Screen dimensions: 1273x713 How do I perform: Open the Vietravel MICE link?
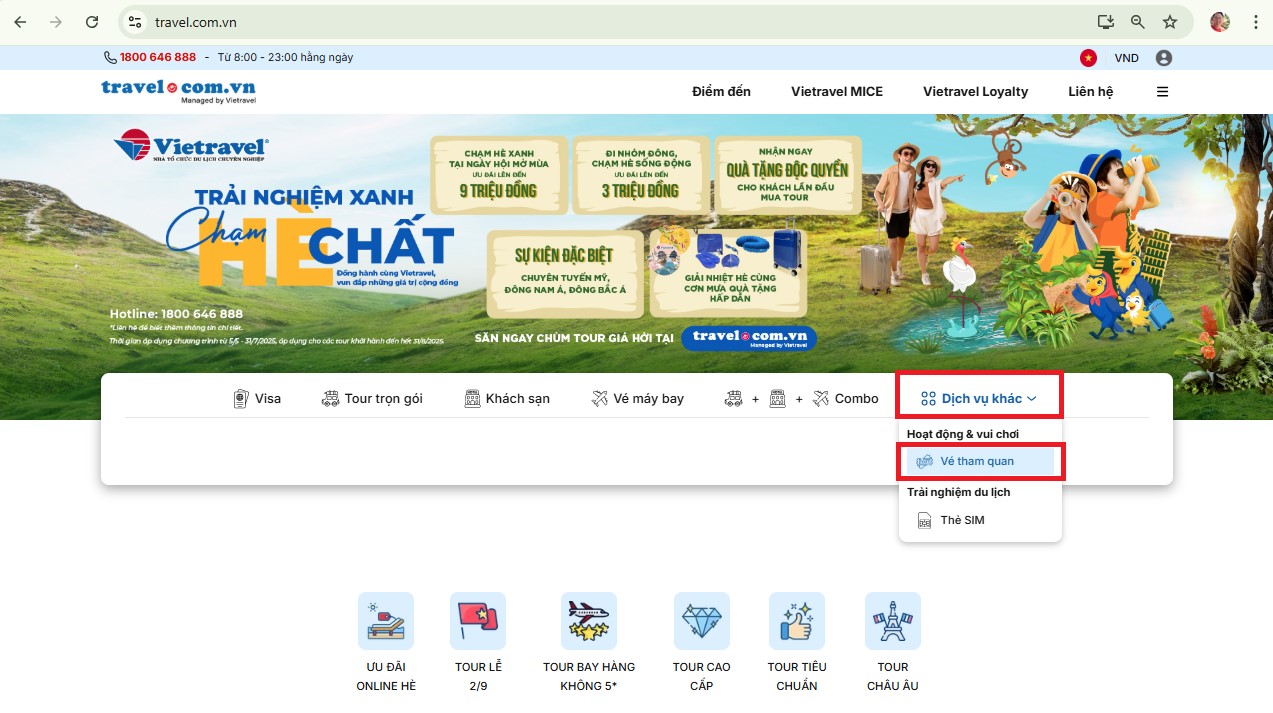tap(837, 91)
